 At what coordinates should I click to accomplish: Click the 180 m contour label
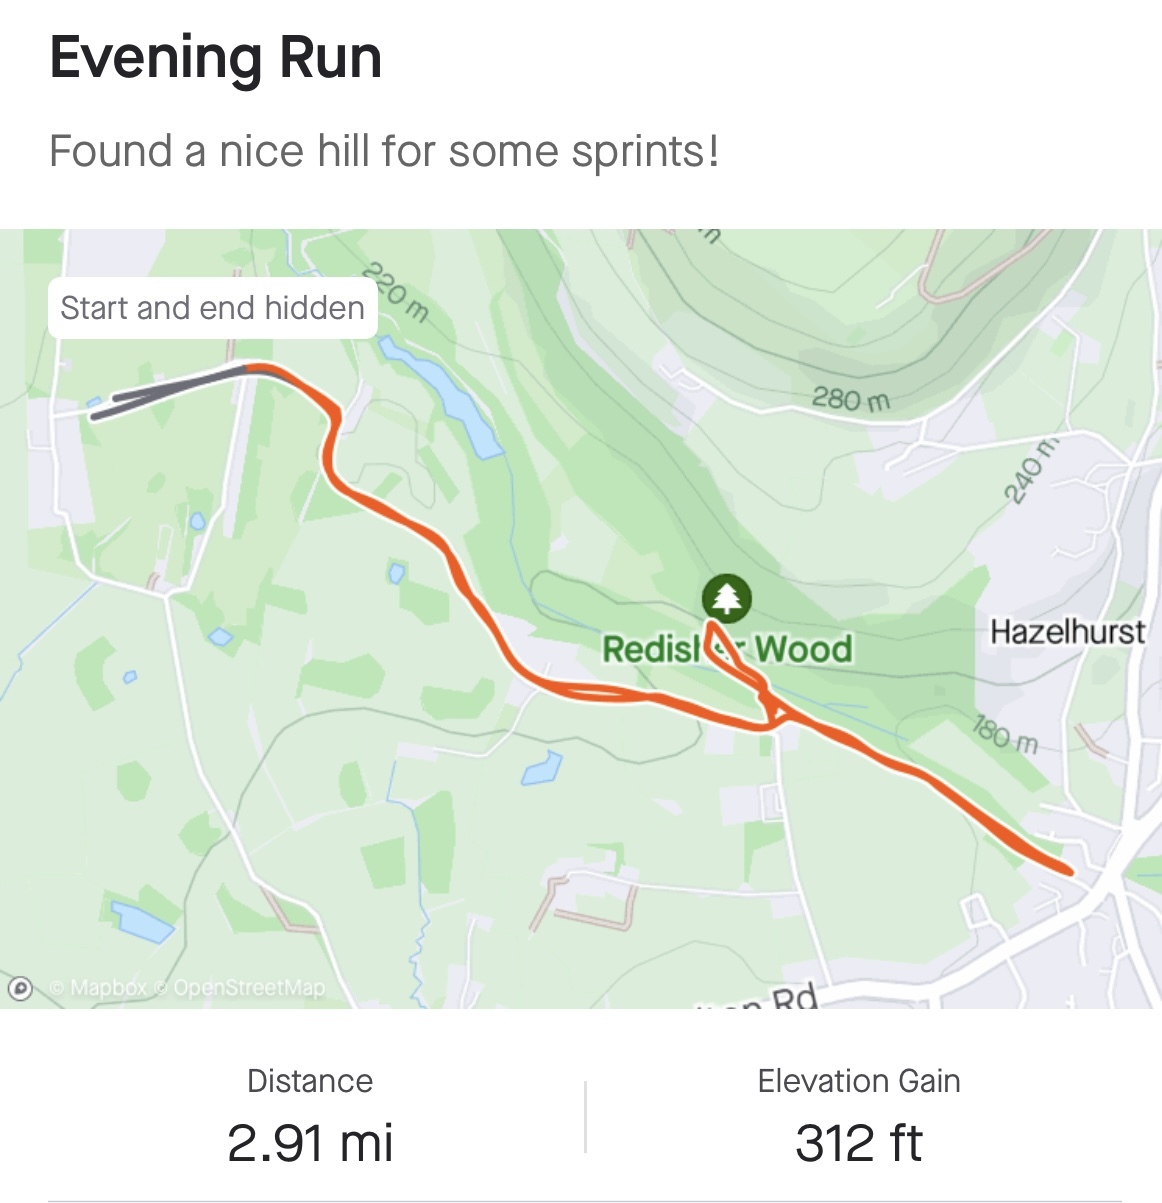click(x=1005, y=735)
